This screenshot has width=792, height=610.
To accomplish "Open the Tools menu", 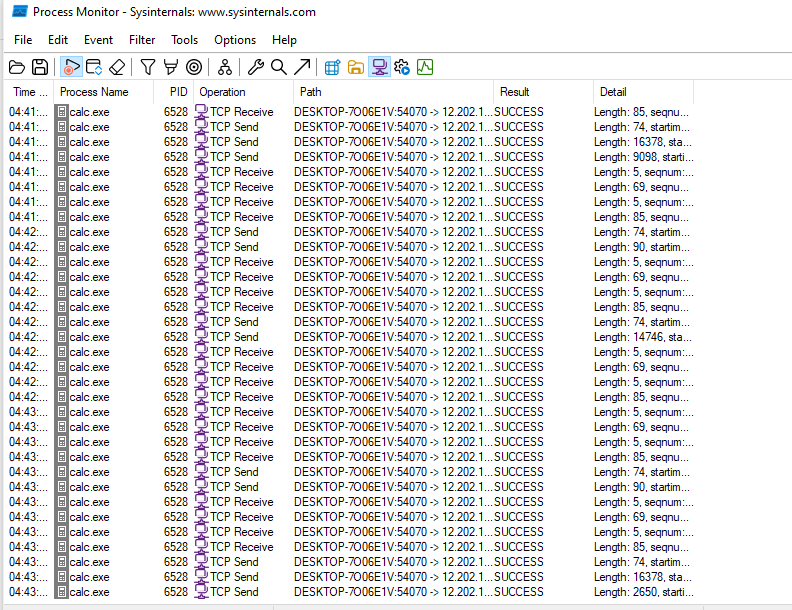I will pos(184,40).
